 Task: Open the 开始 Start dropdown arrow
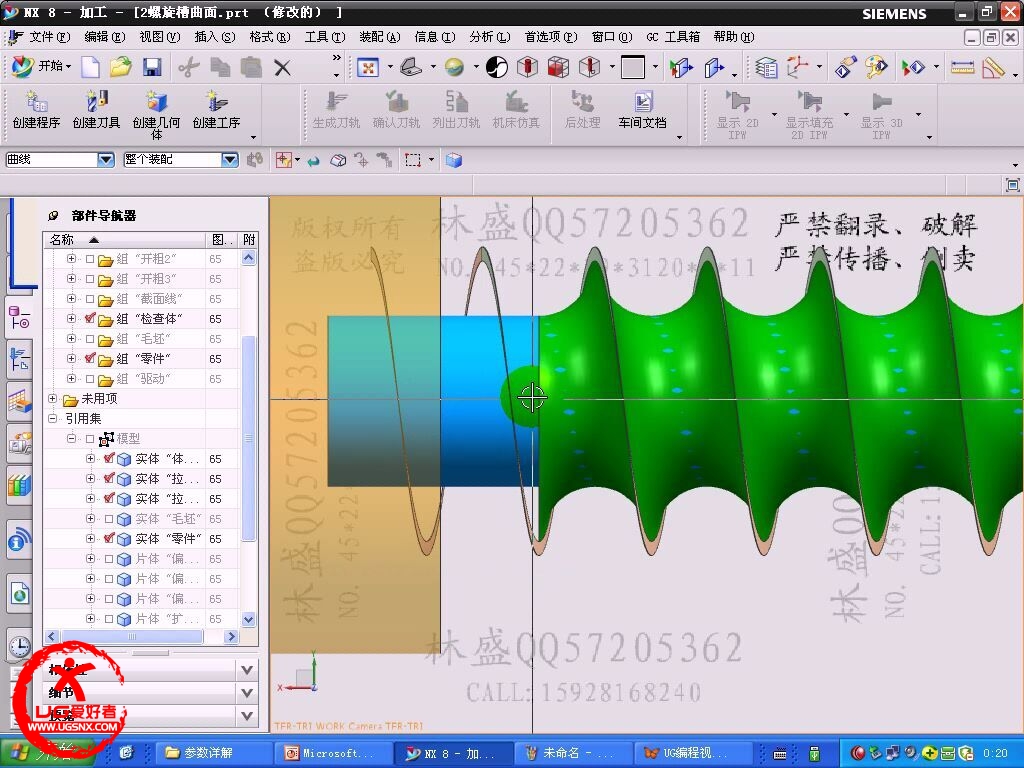[x=69, y=67]
